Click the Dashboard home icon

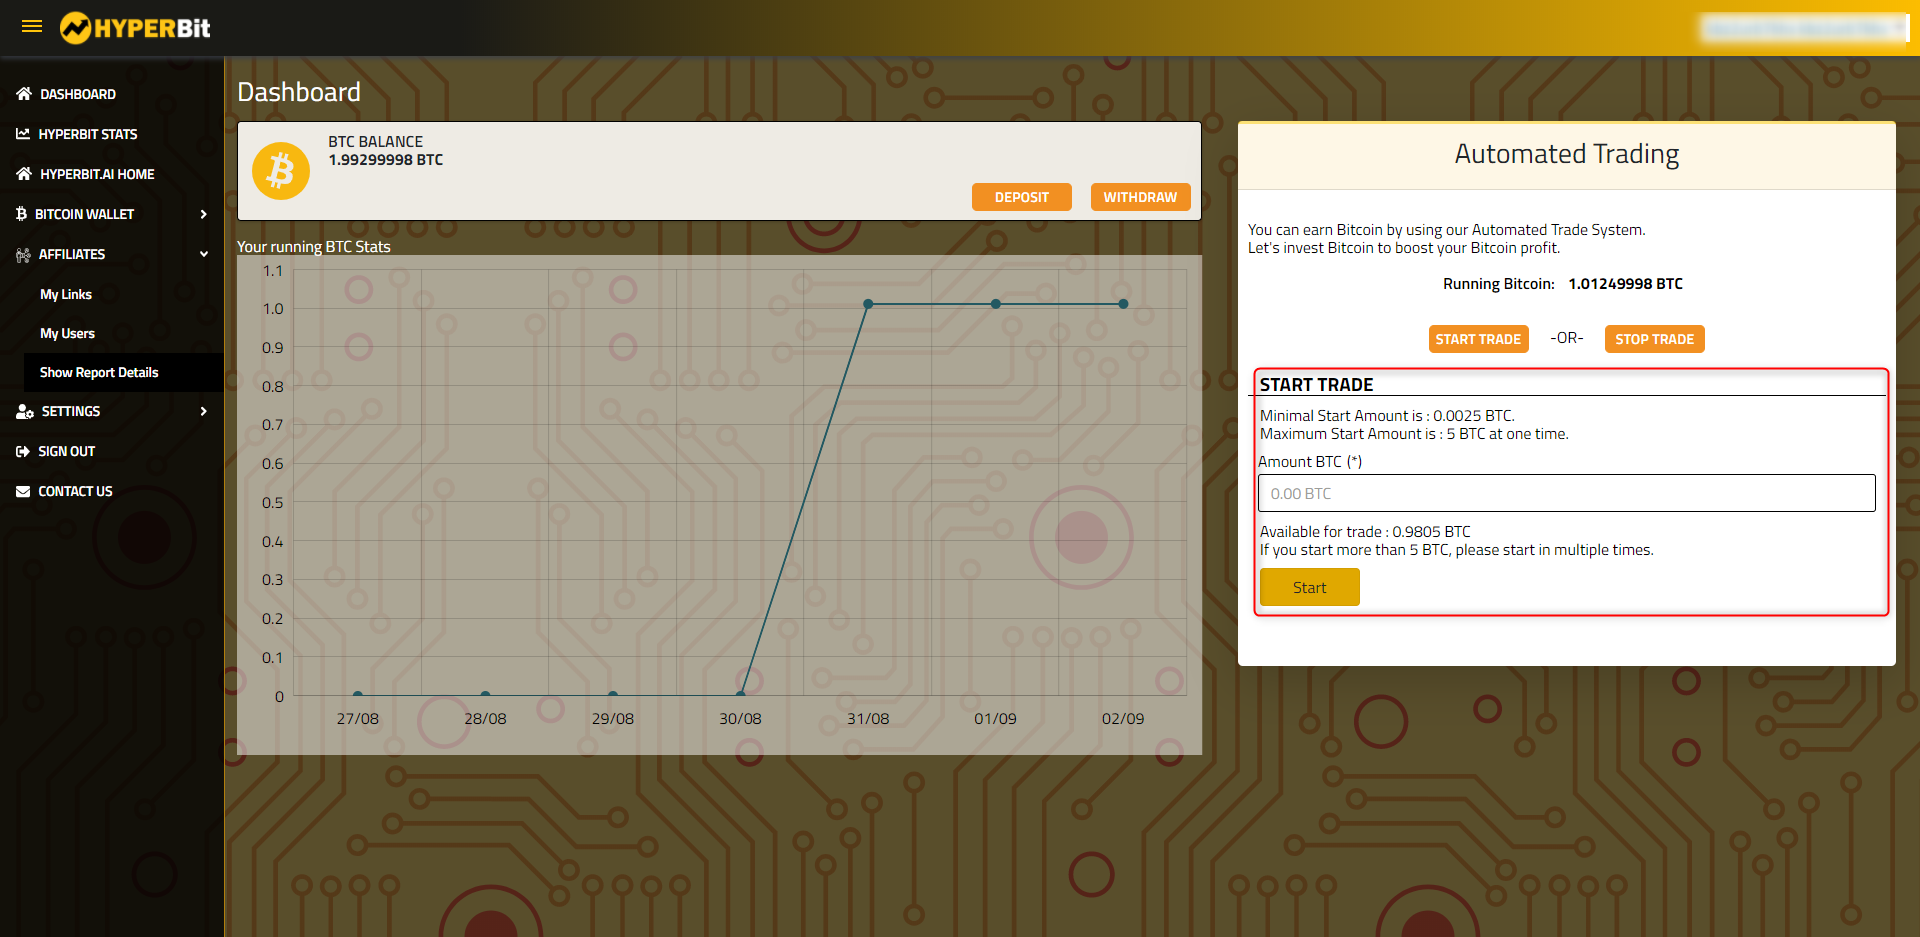[x=24, y=94]
